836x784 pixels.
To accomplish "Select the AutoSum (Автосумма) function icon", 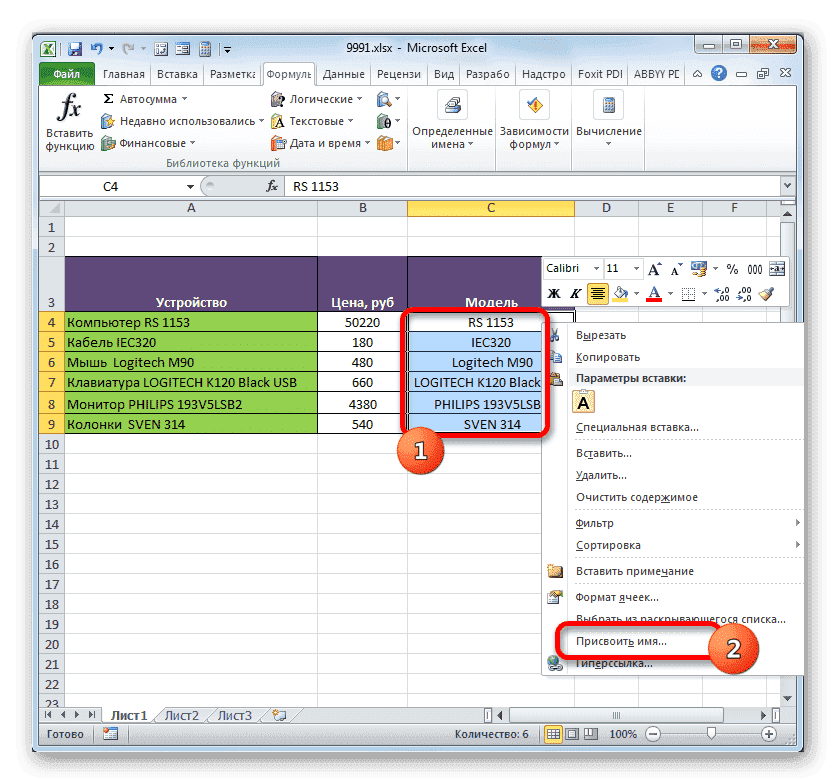I will click(x=130, y=99).
